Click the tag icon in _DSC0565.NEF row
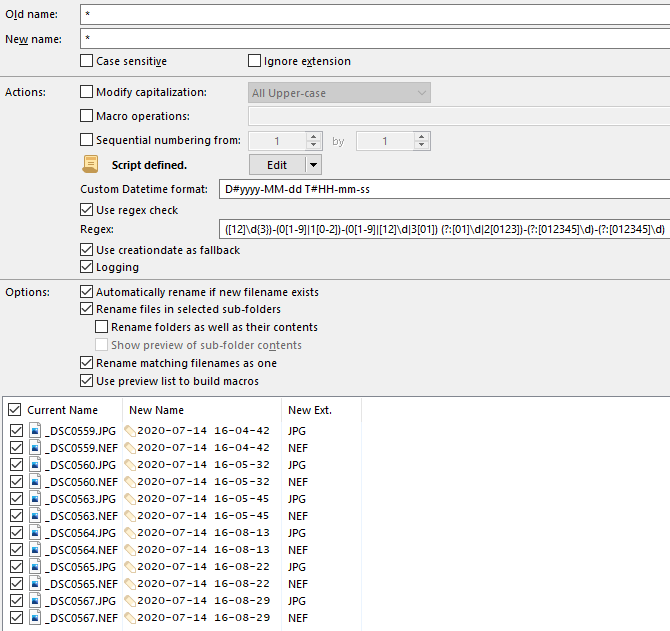The height and width of the screenshot is (631, 670). (130, 584)
